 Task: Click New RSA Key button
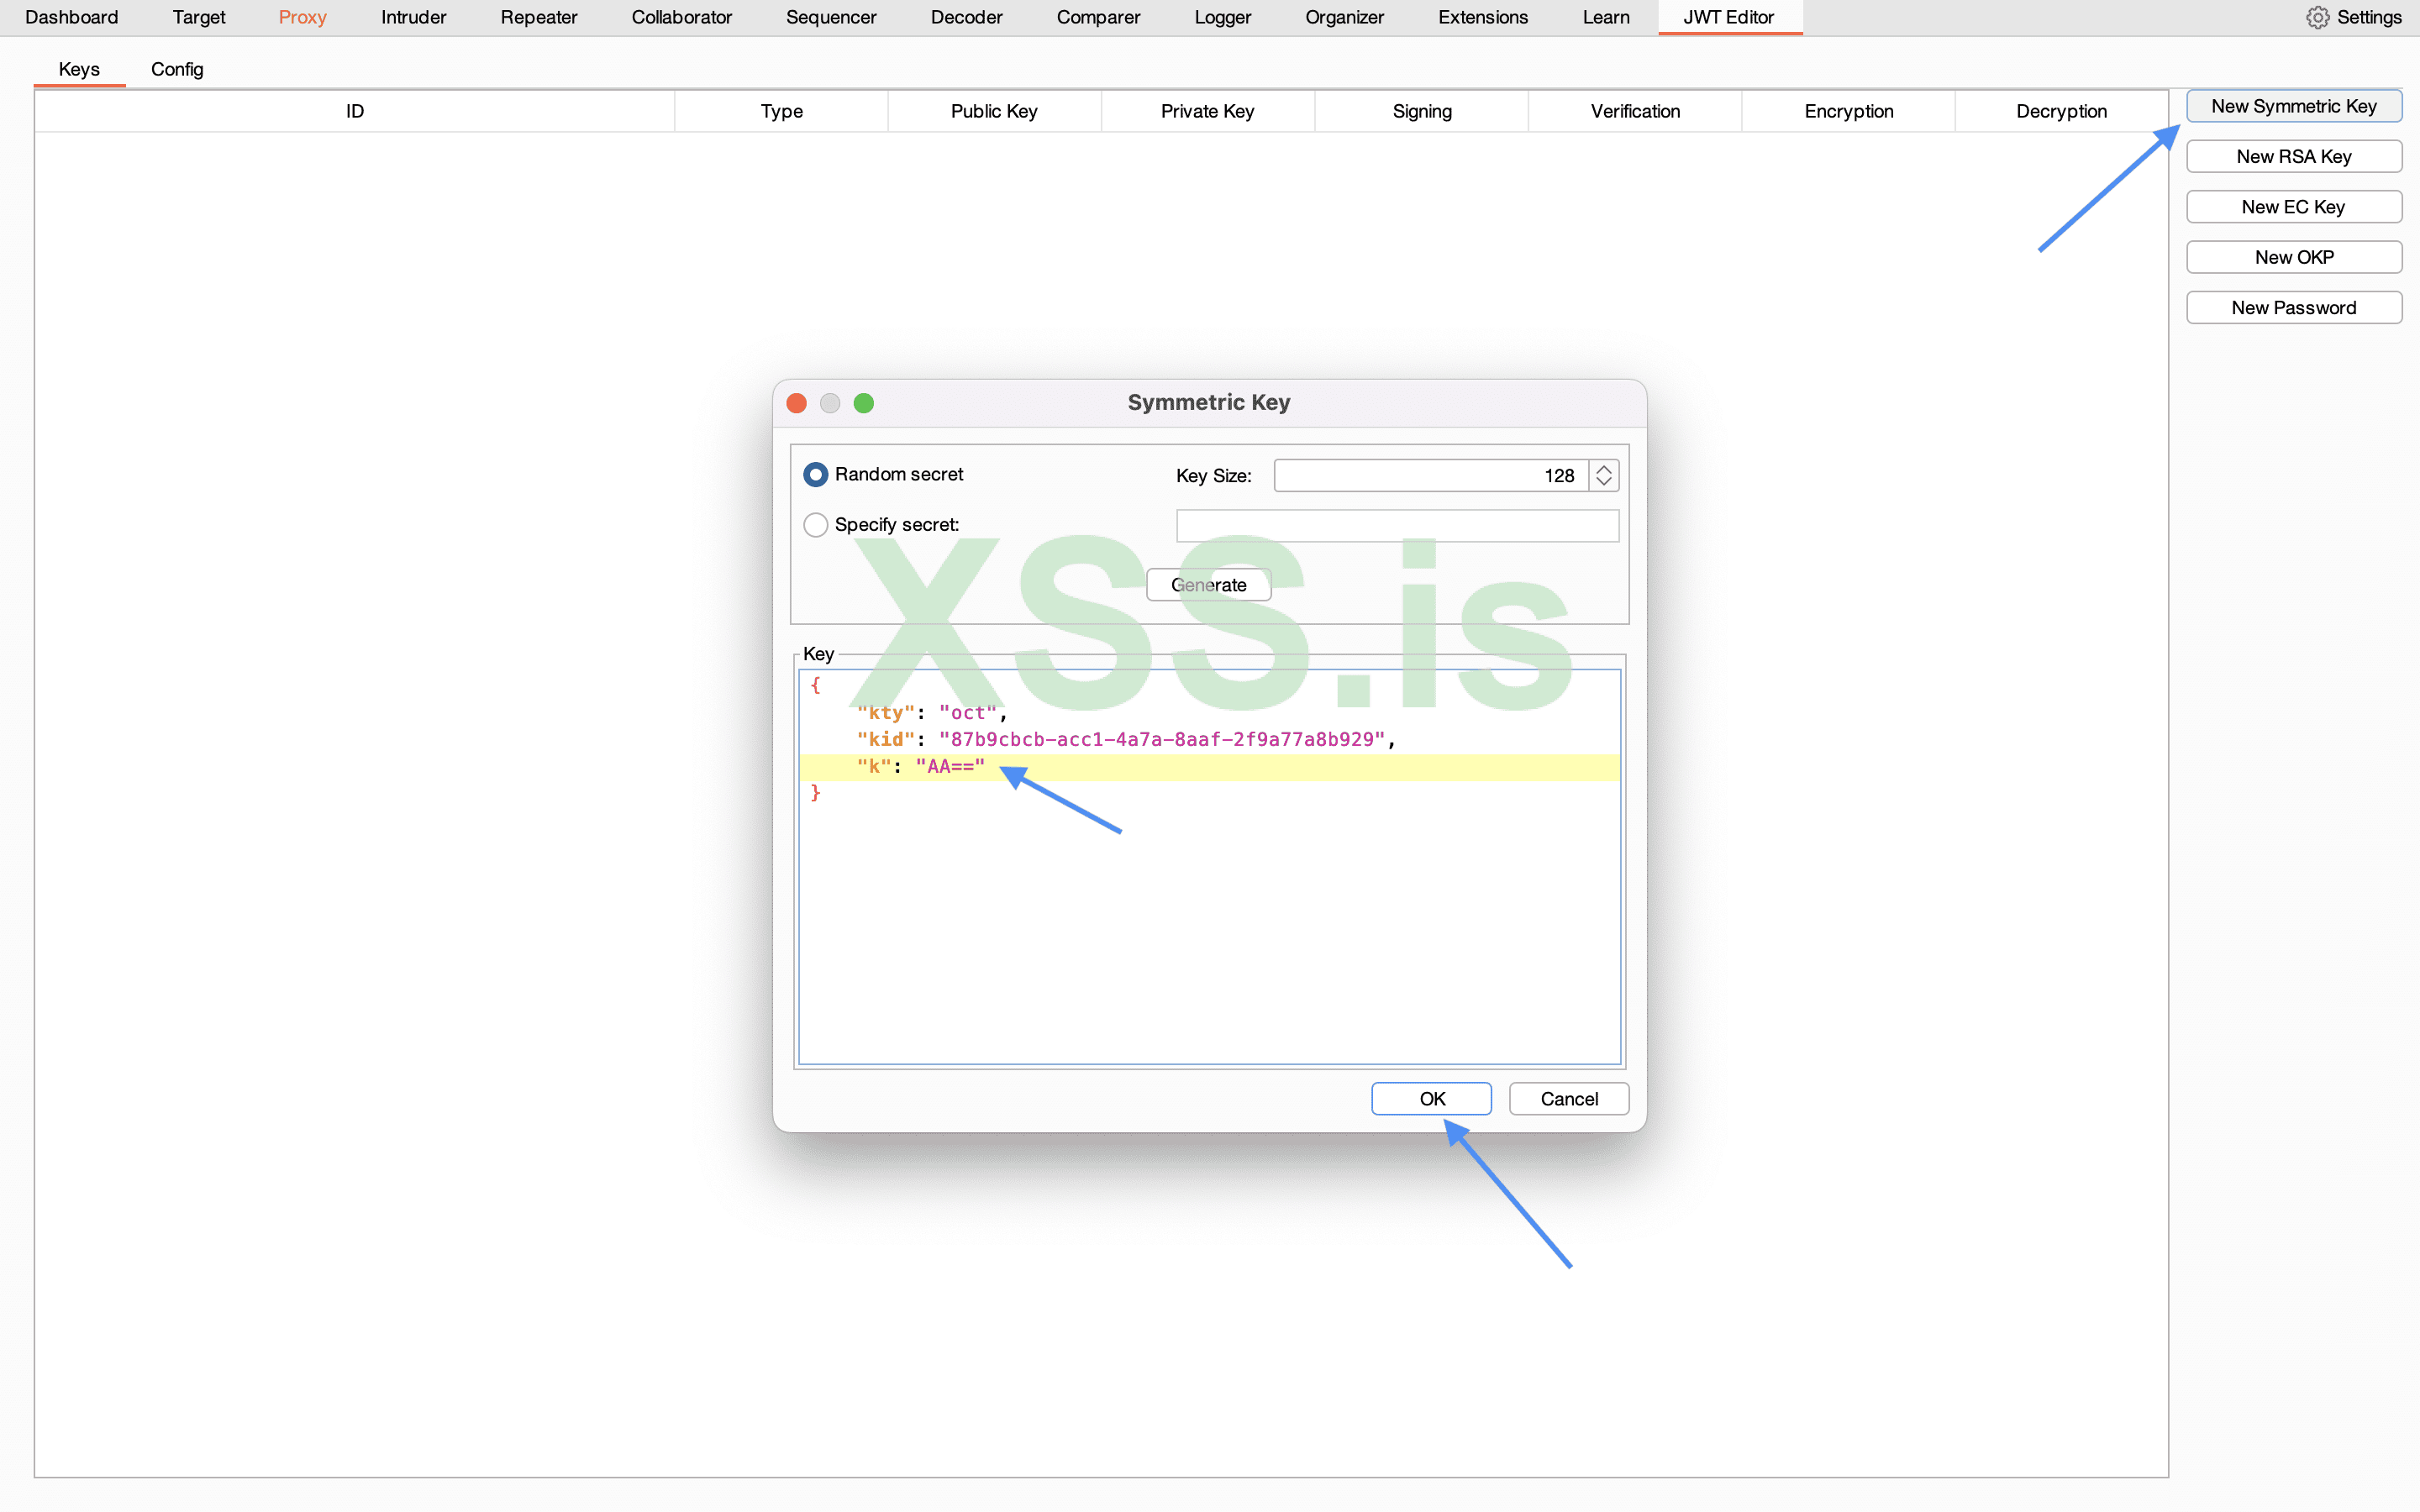2293,157
